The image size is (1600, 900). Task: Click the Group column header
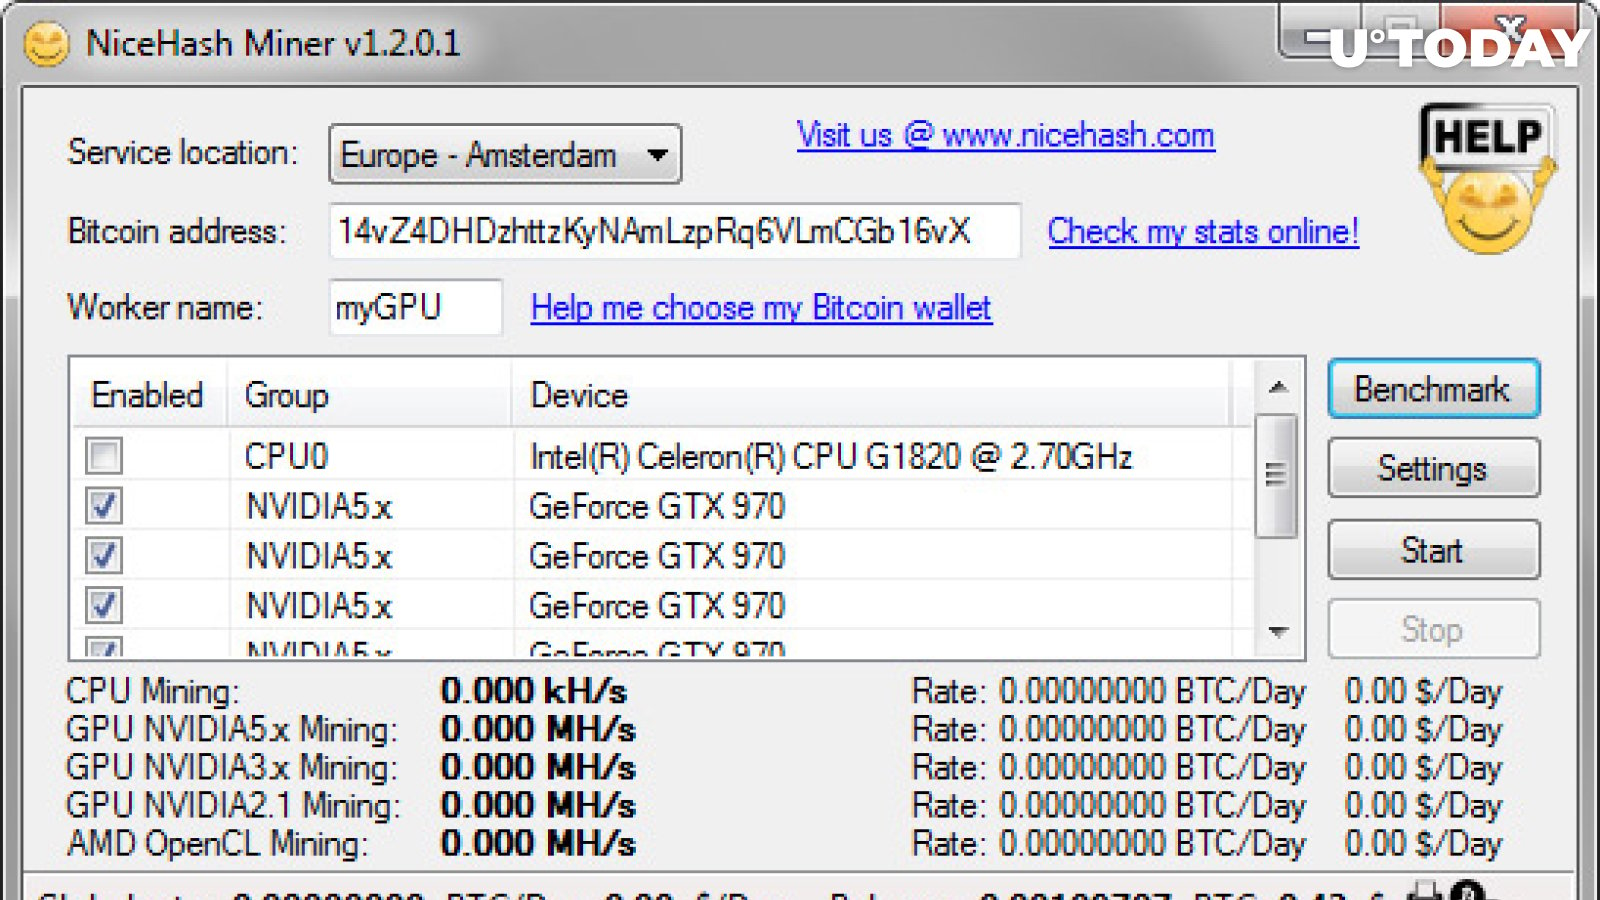(x=369, y=395)
